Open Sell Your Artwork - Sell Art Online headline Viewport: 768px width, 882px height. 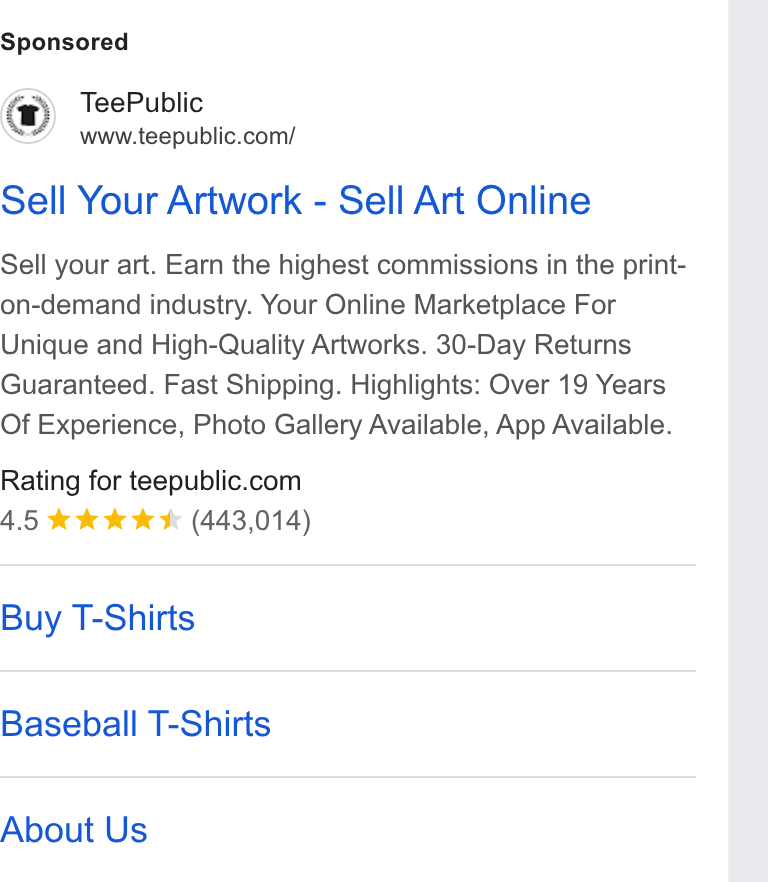coord(295,200)
